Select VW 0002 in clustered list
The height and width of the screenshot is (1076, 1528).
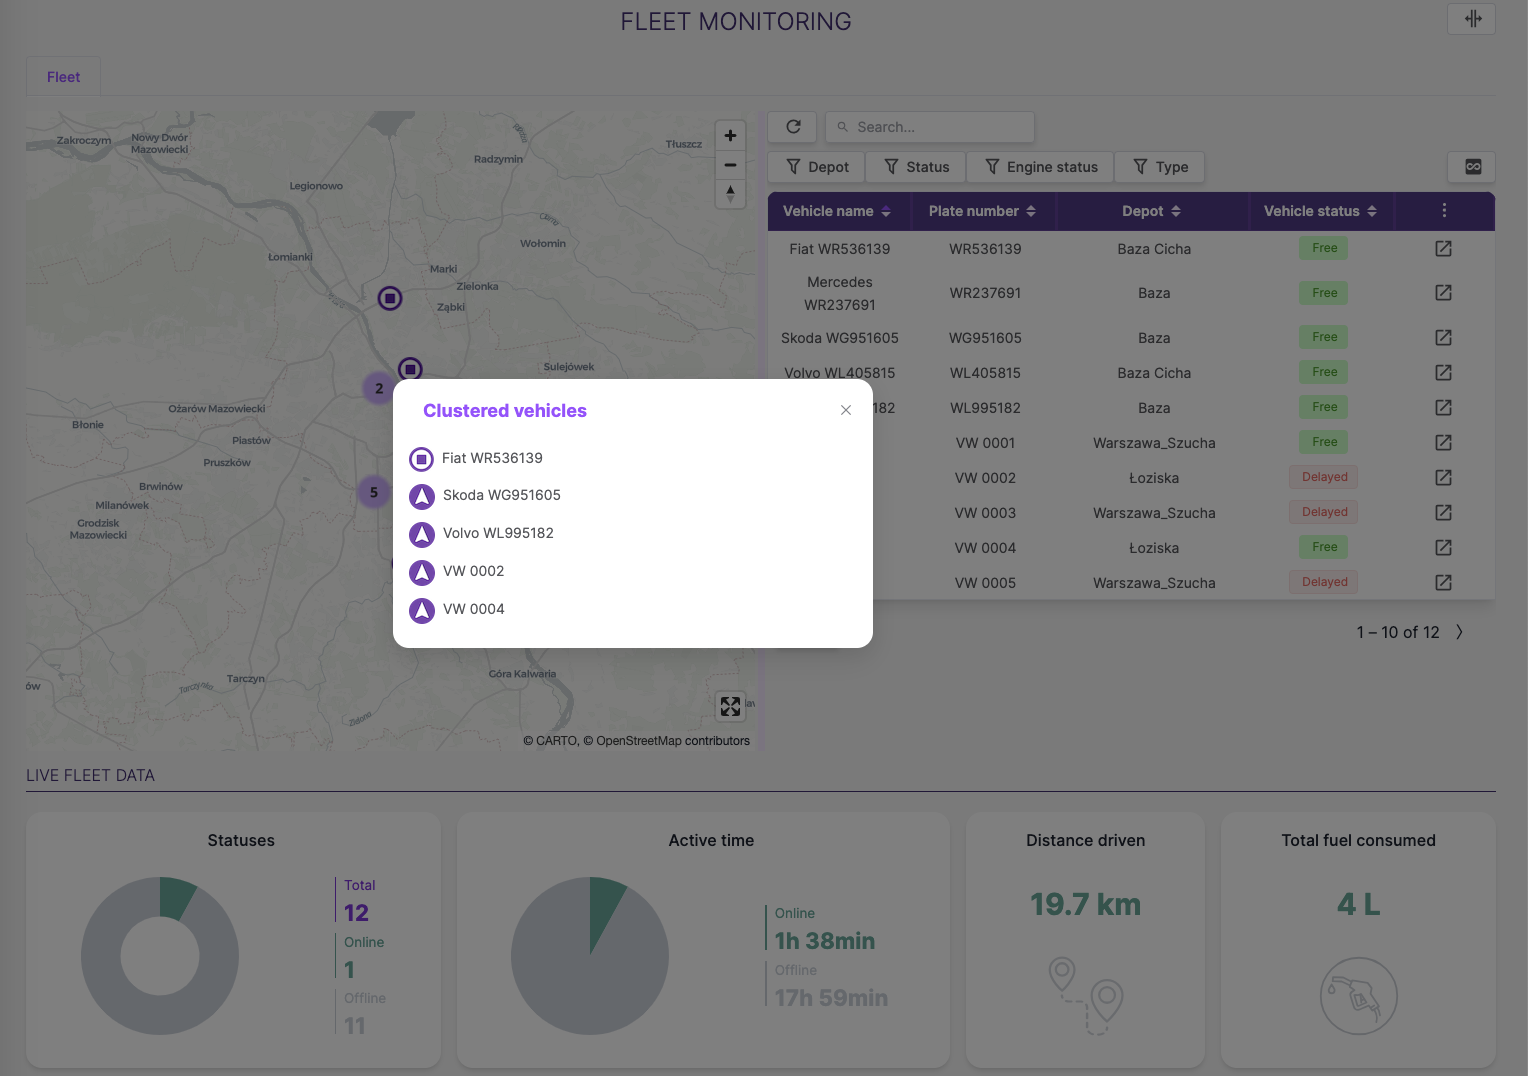(x=474, y=571)
